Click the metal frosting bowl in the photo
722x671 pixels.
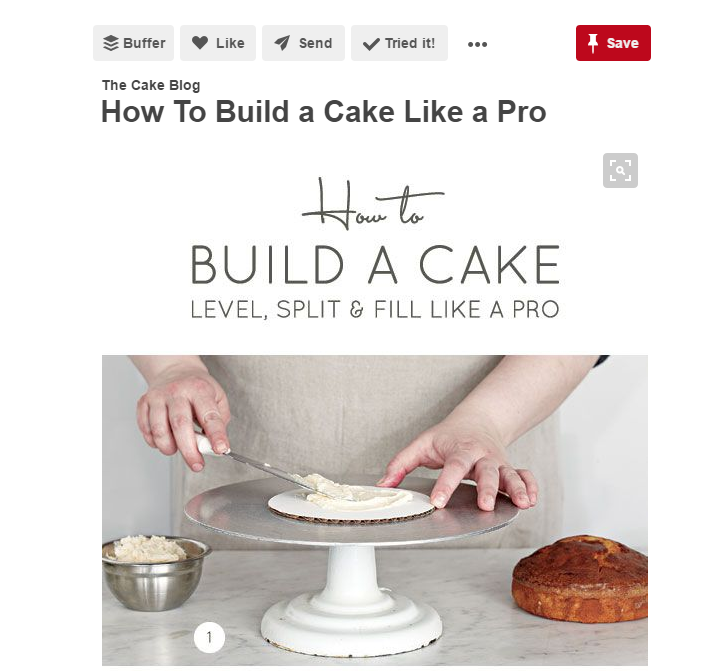pyautogui.click(x=155, y=572)
